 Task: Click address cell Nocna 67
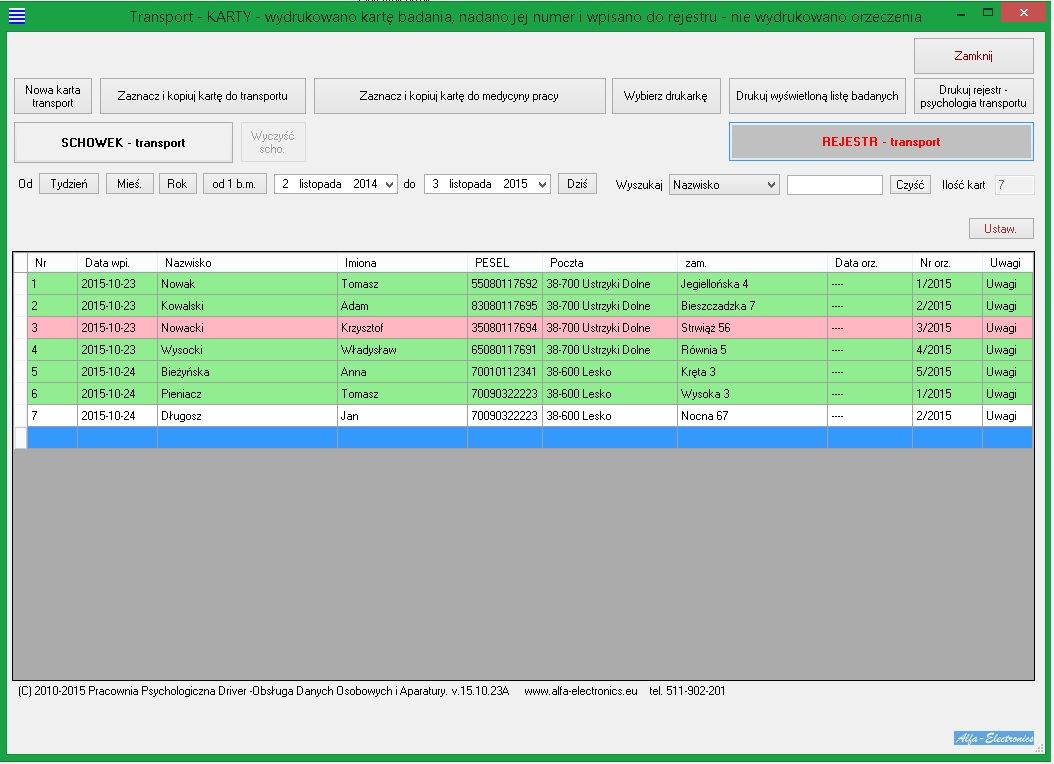click(752, 416)
